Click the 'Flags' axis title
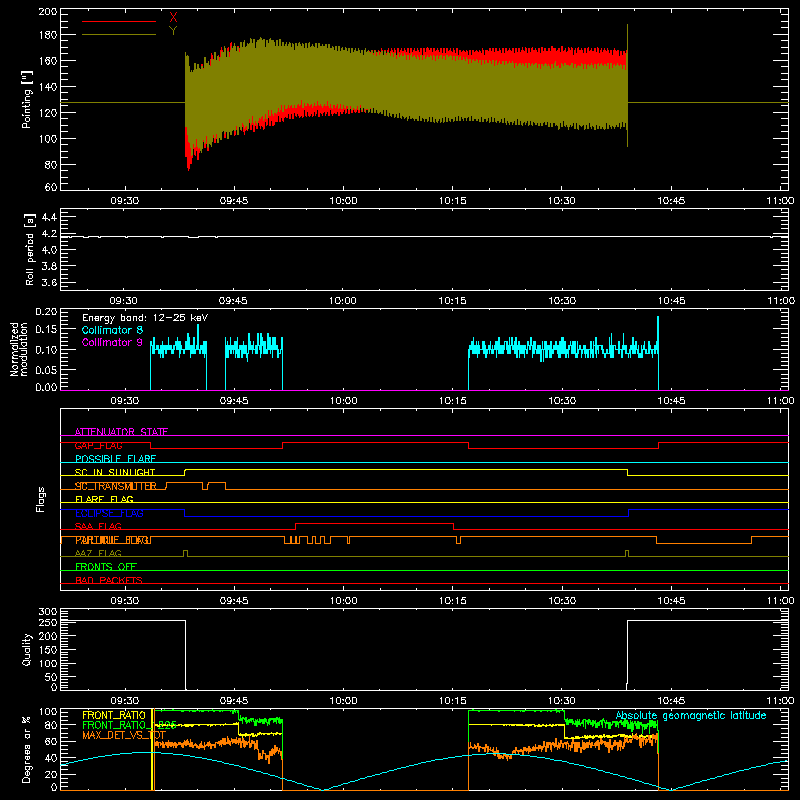Screen dimensions: 800x800 41,499
